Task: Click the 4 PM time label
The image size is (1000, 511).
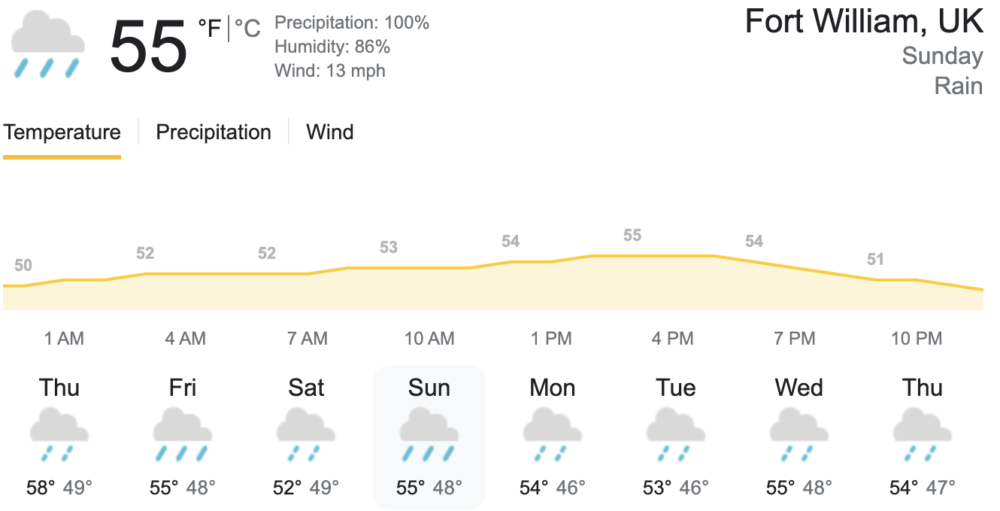Action: (x=673, y=339)
